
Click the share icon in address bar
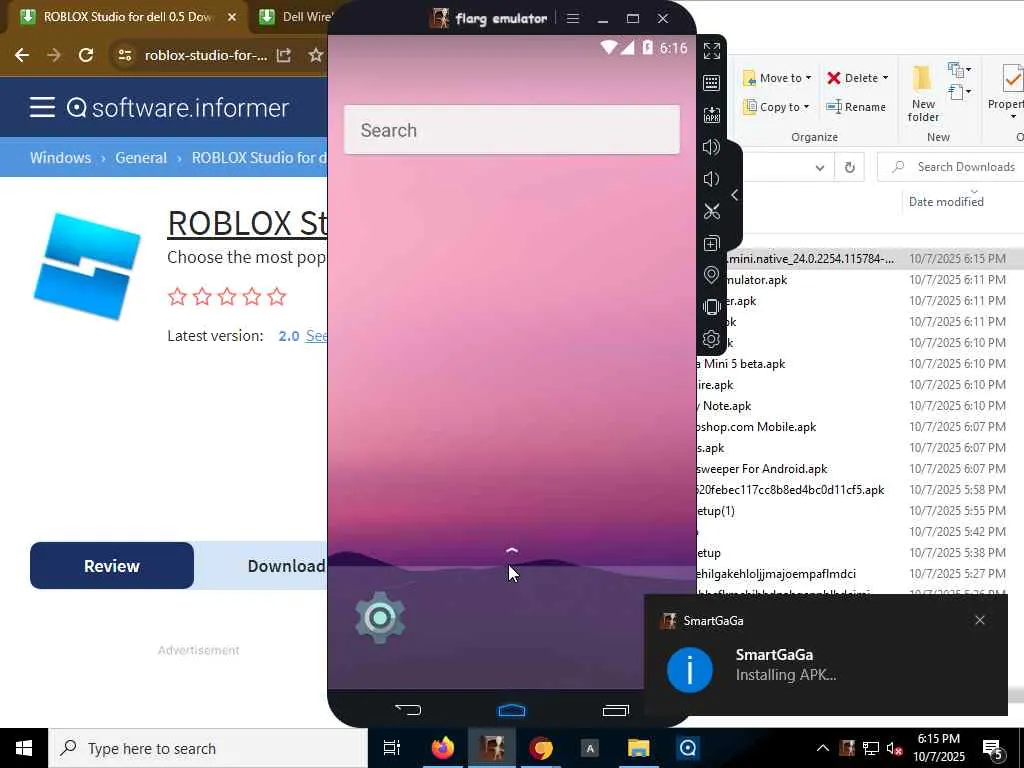coord(284,56)
